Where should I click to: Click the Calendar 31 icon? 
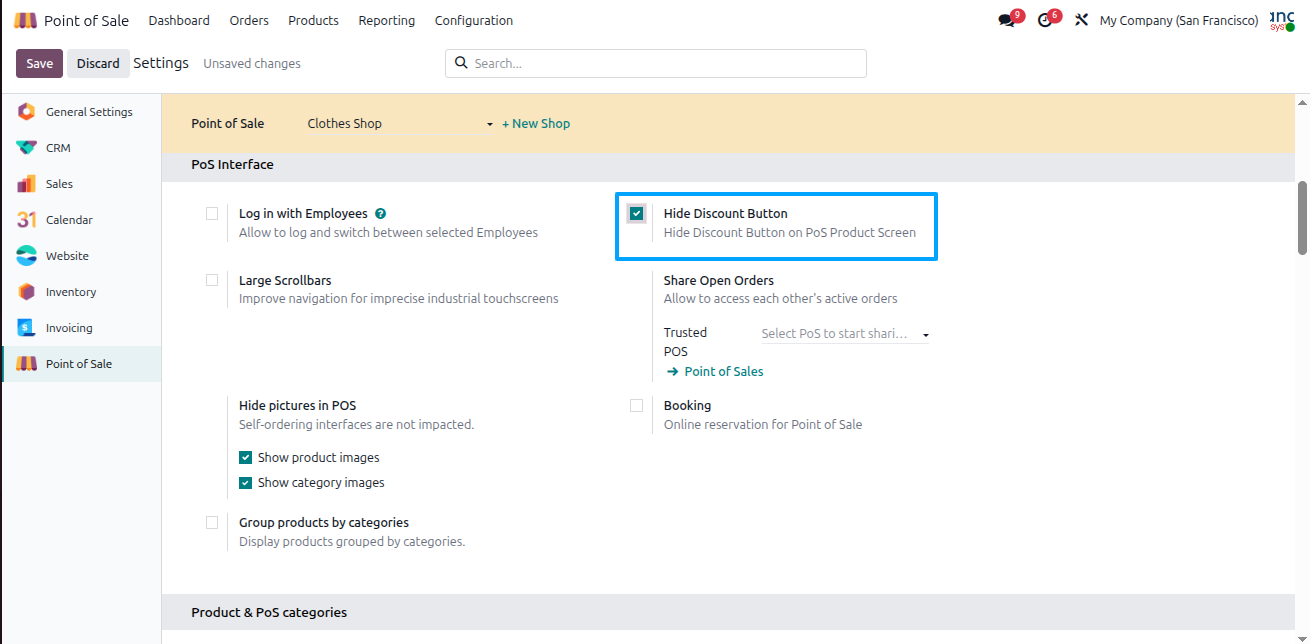[27, 220]
